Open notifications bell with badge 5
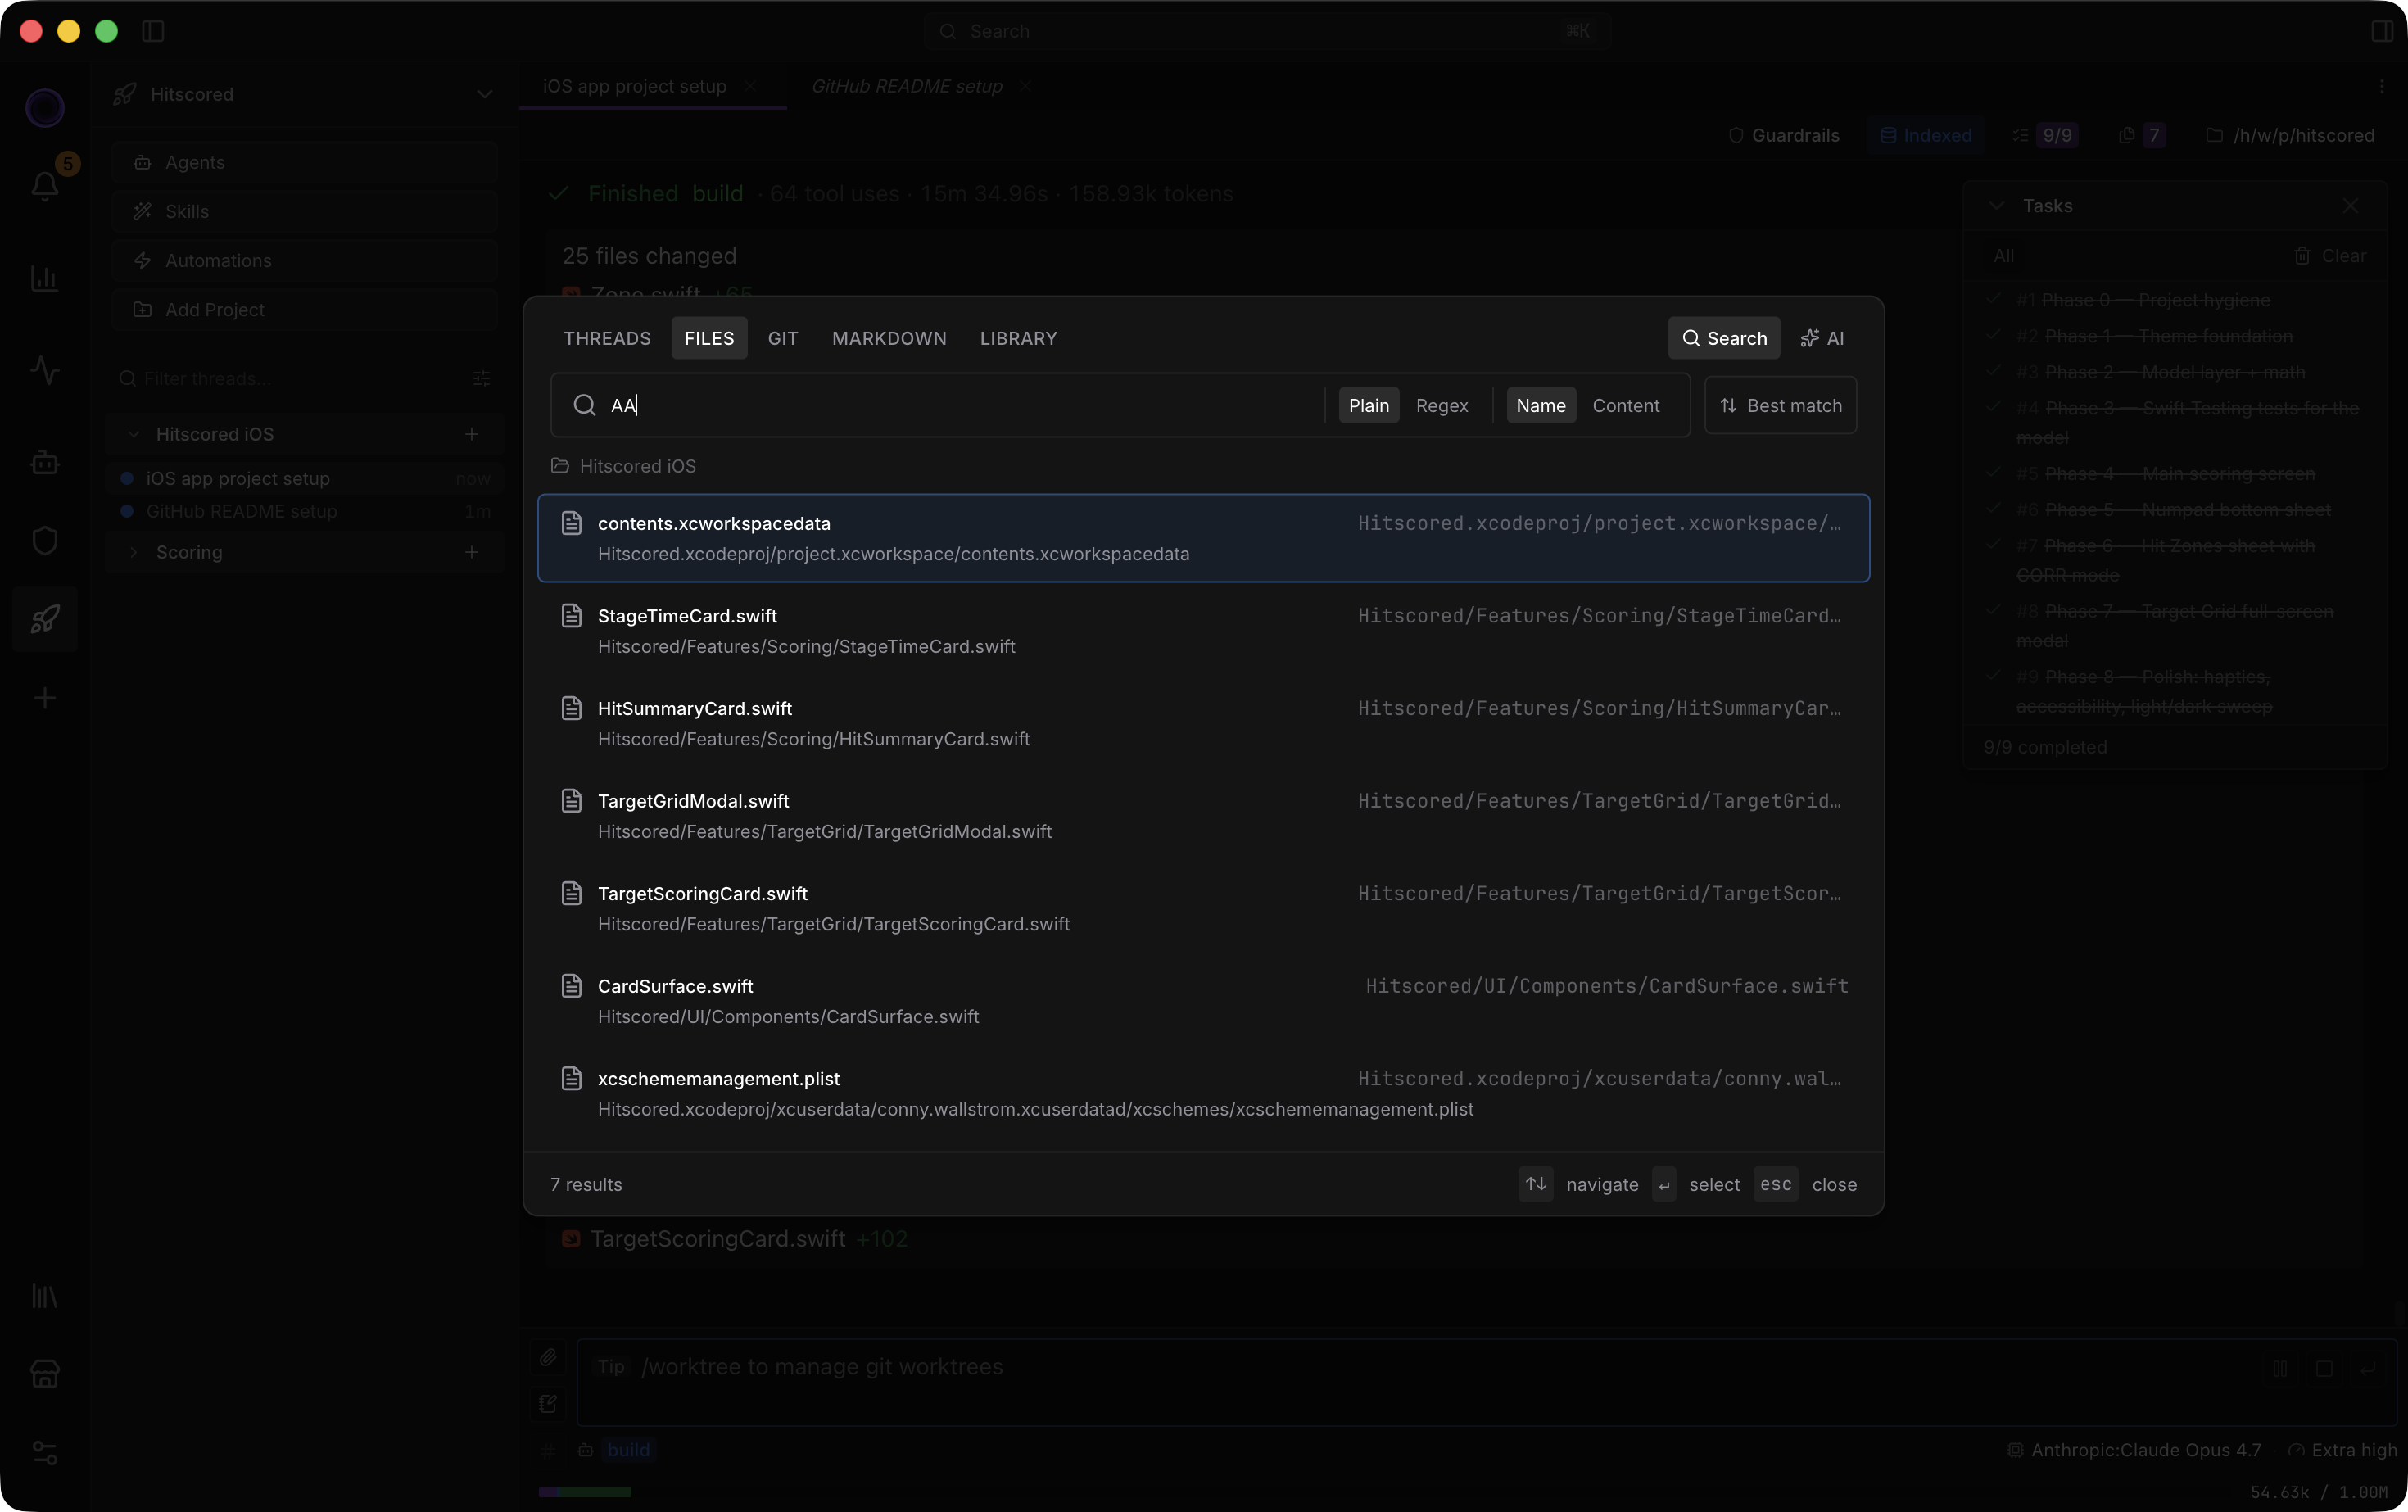This screenshot has height=1512, width=2408. coord(45,185)
